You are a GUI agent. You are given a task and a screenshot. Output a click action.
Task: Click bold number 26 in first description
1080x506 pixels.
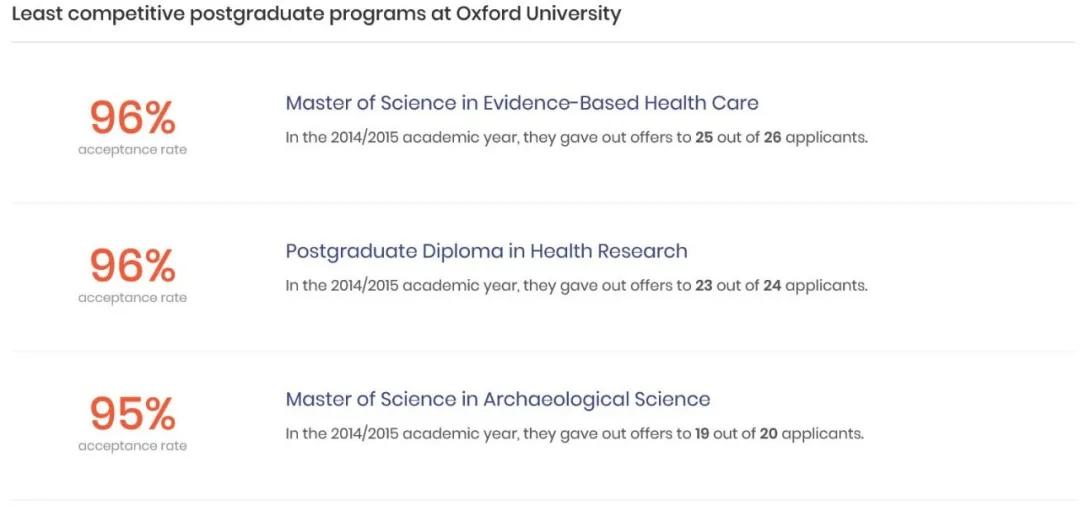pyautogui.click(x=772, y=137)
